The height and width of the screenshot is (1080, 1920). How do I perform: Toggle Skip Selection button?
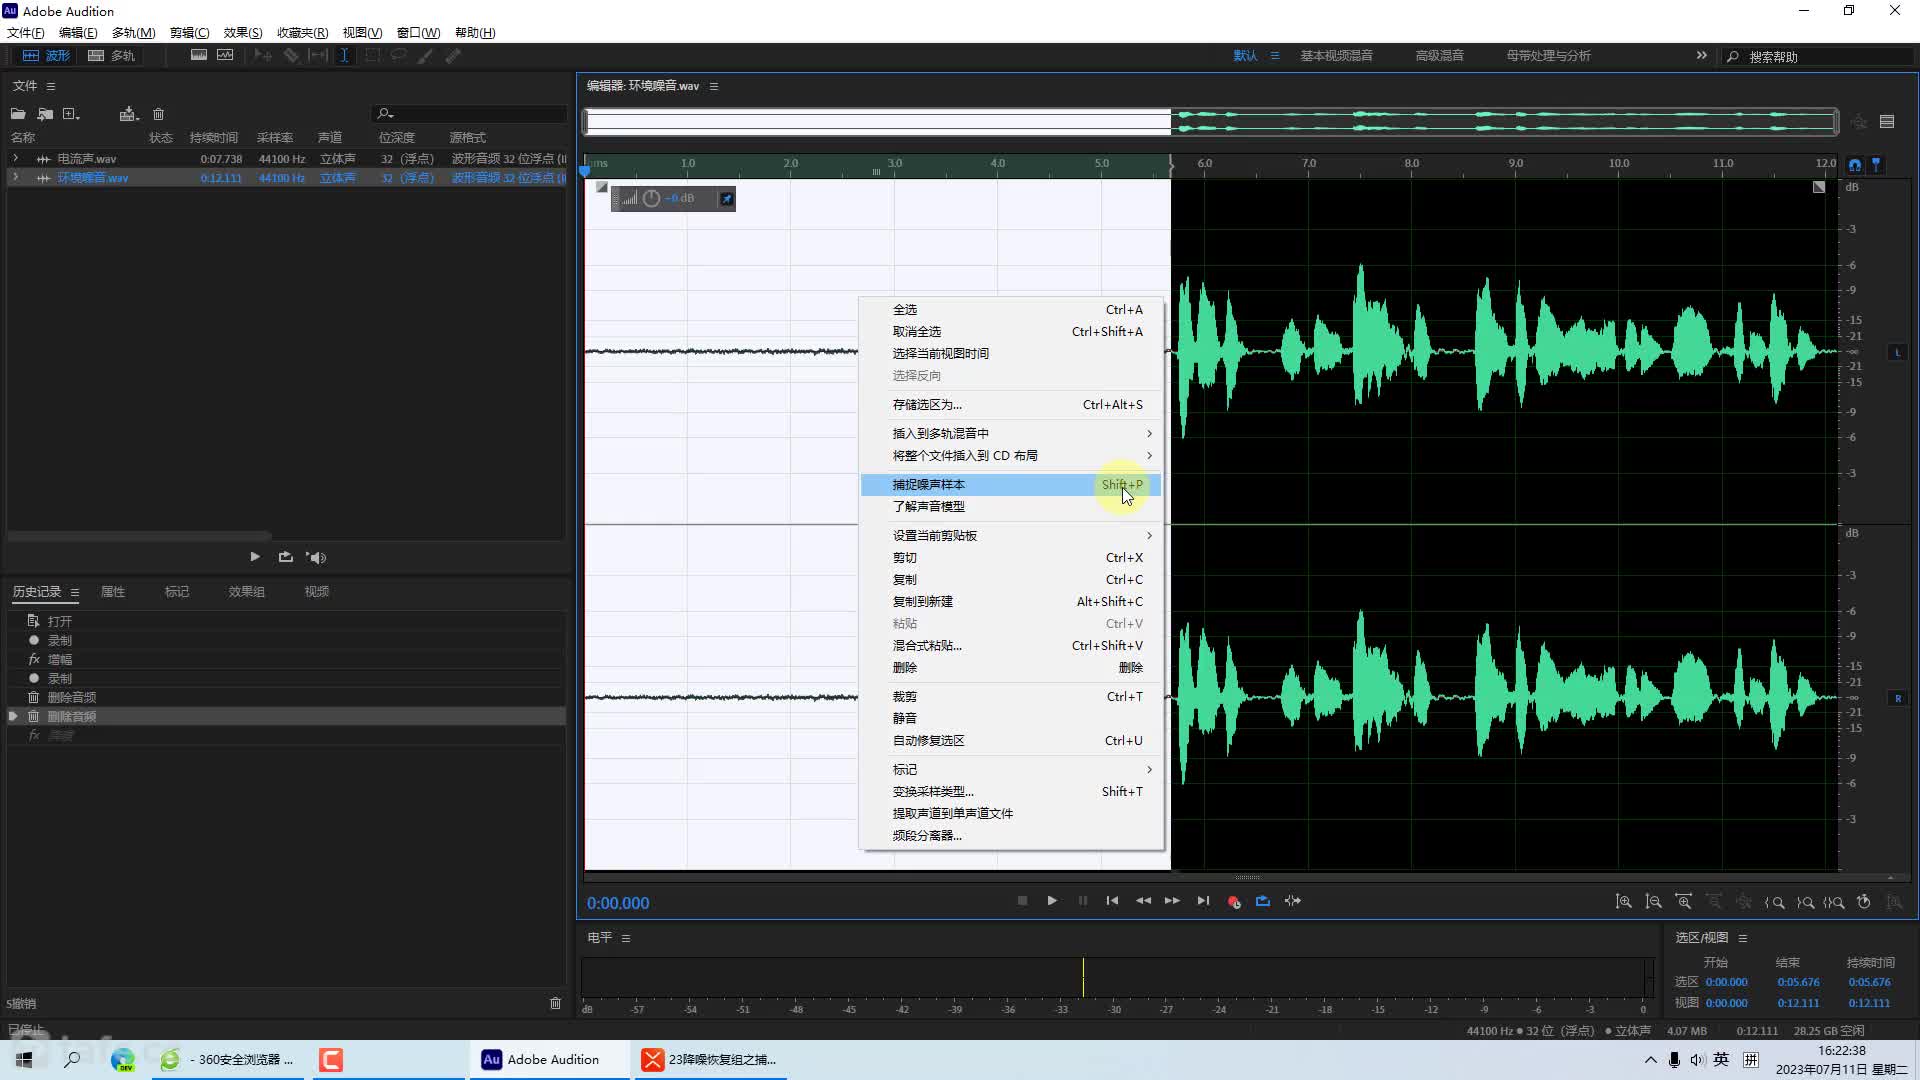point(1293,901)
